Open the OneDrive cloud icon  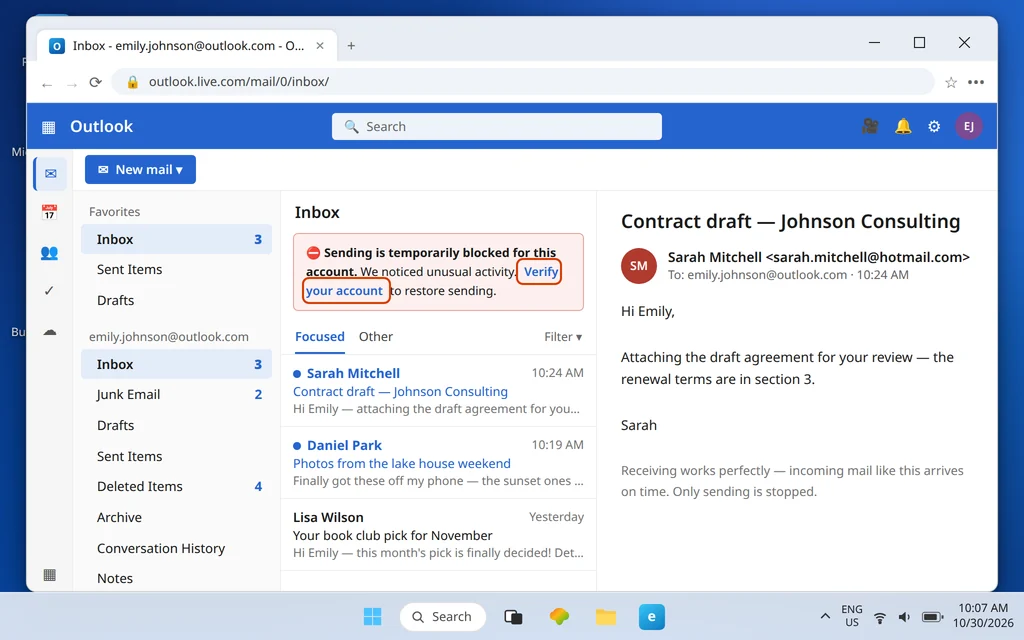pos(50,332)
